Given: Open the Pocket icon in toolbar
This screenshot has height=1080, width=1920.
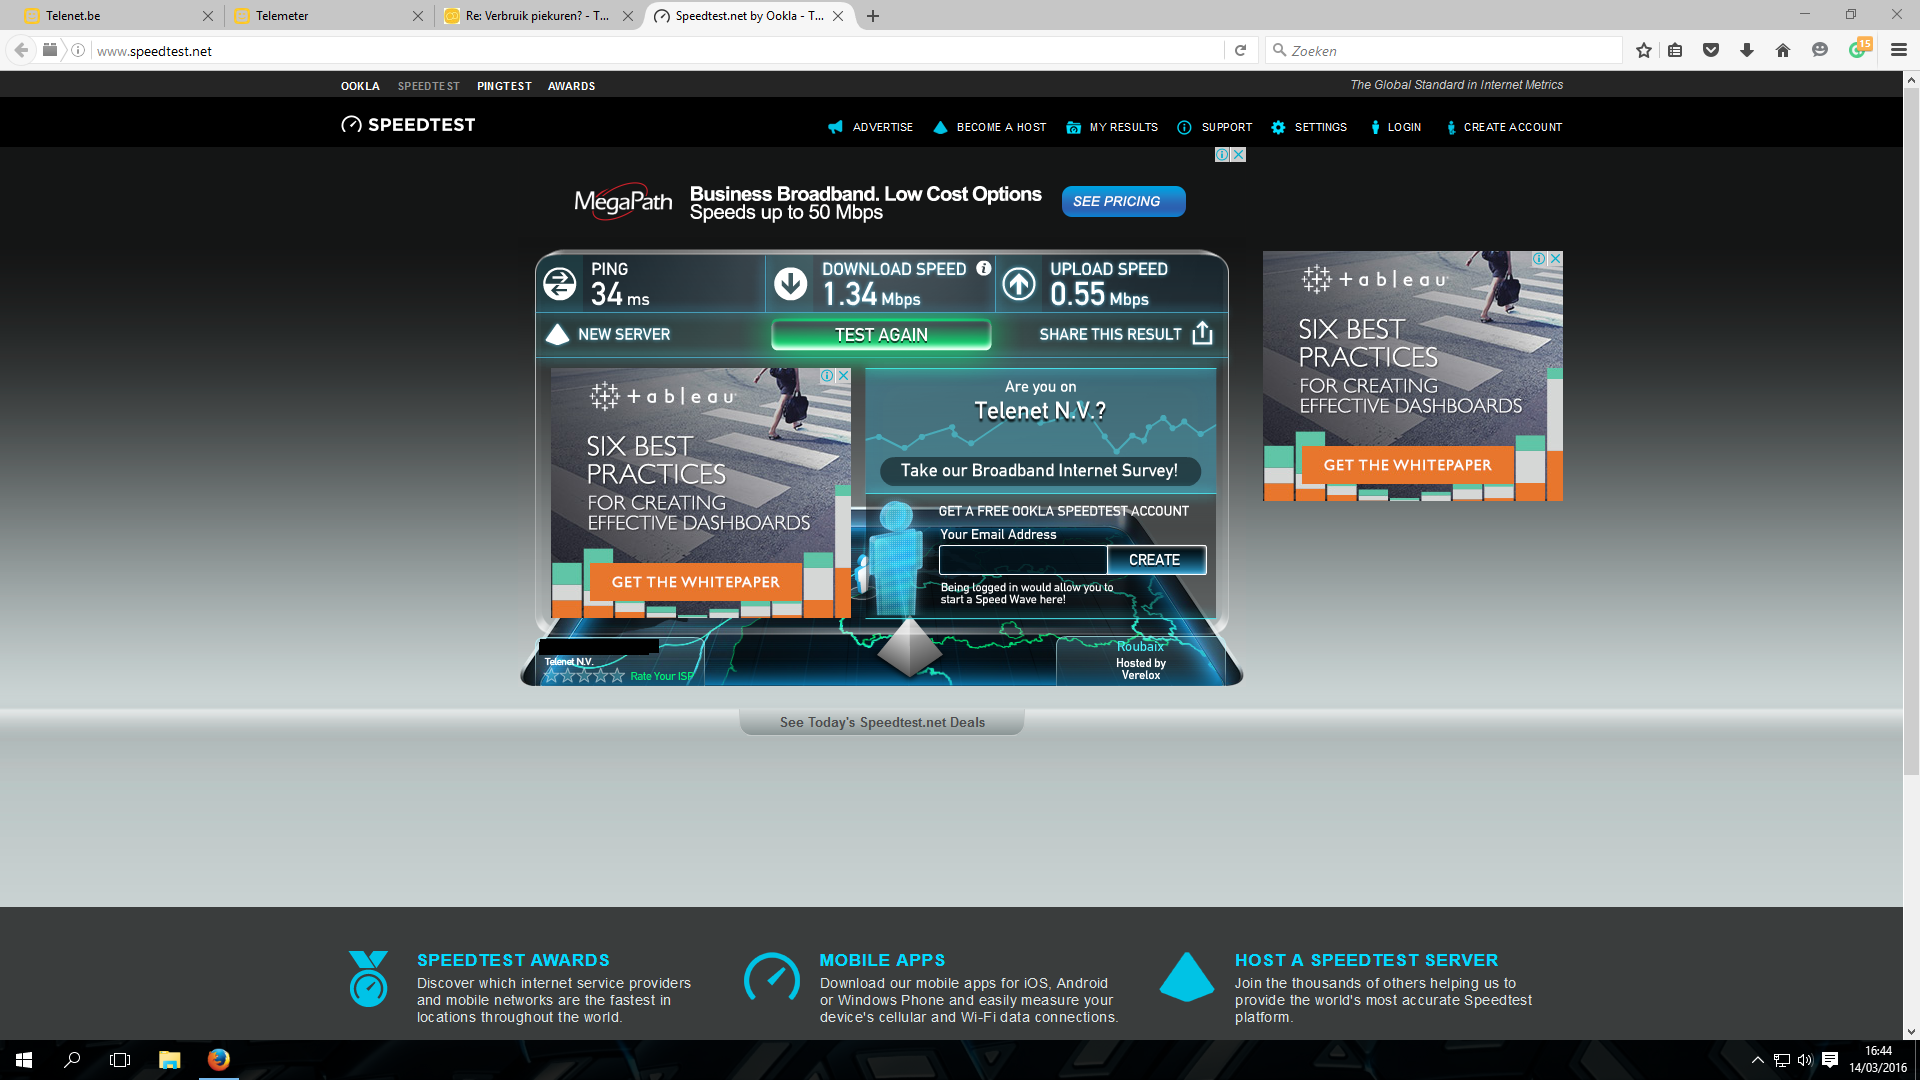Looking at the screenshot, I should pos(1711,50).
